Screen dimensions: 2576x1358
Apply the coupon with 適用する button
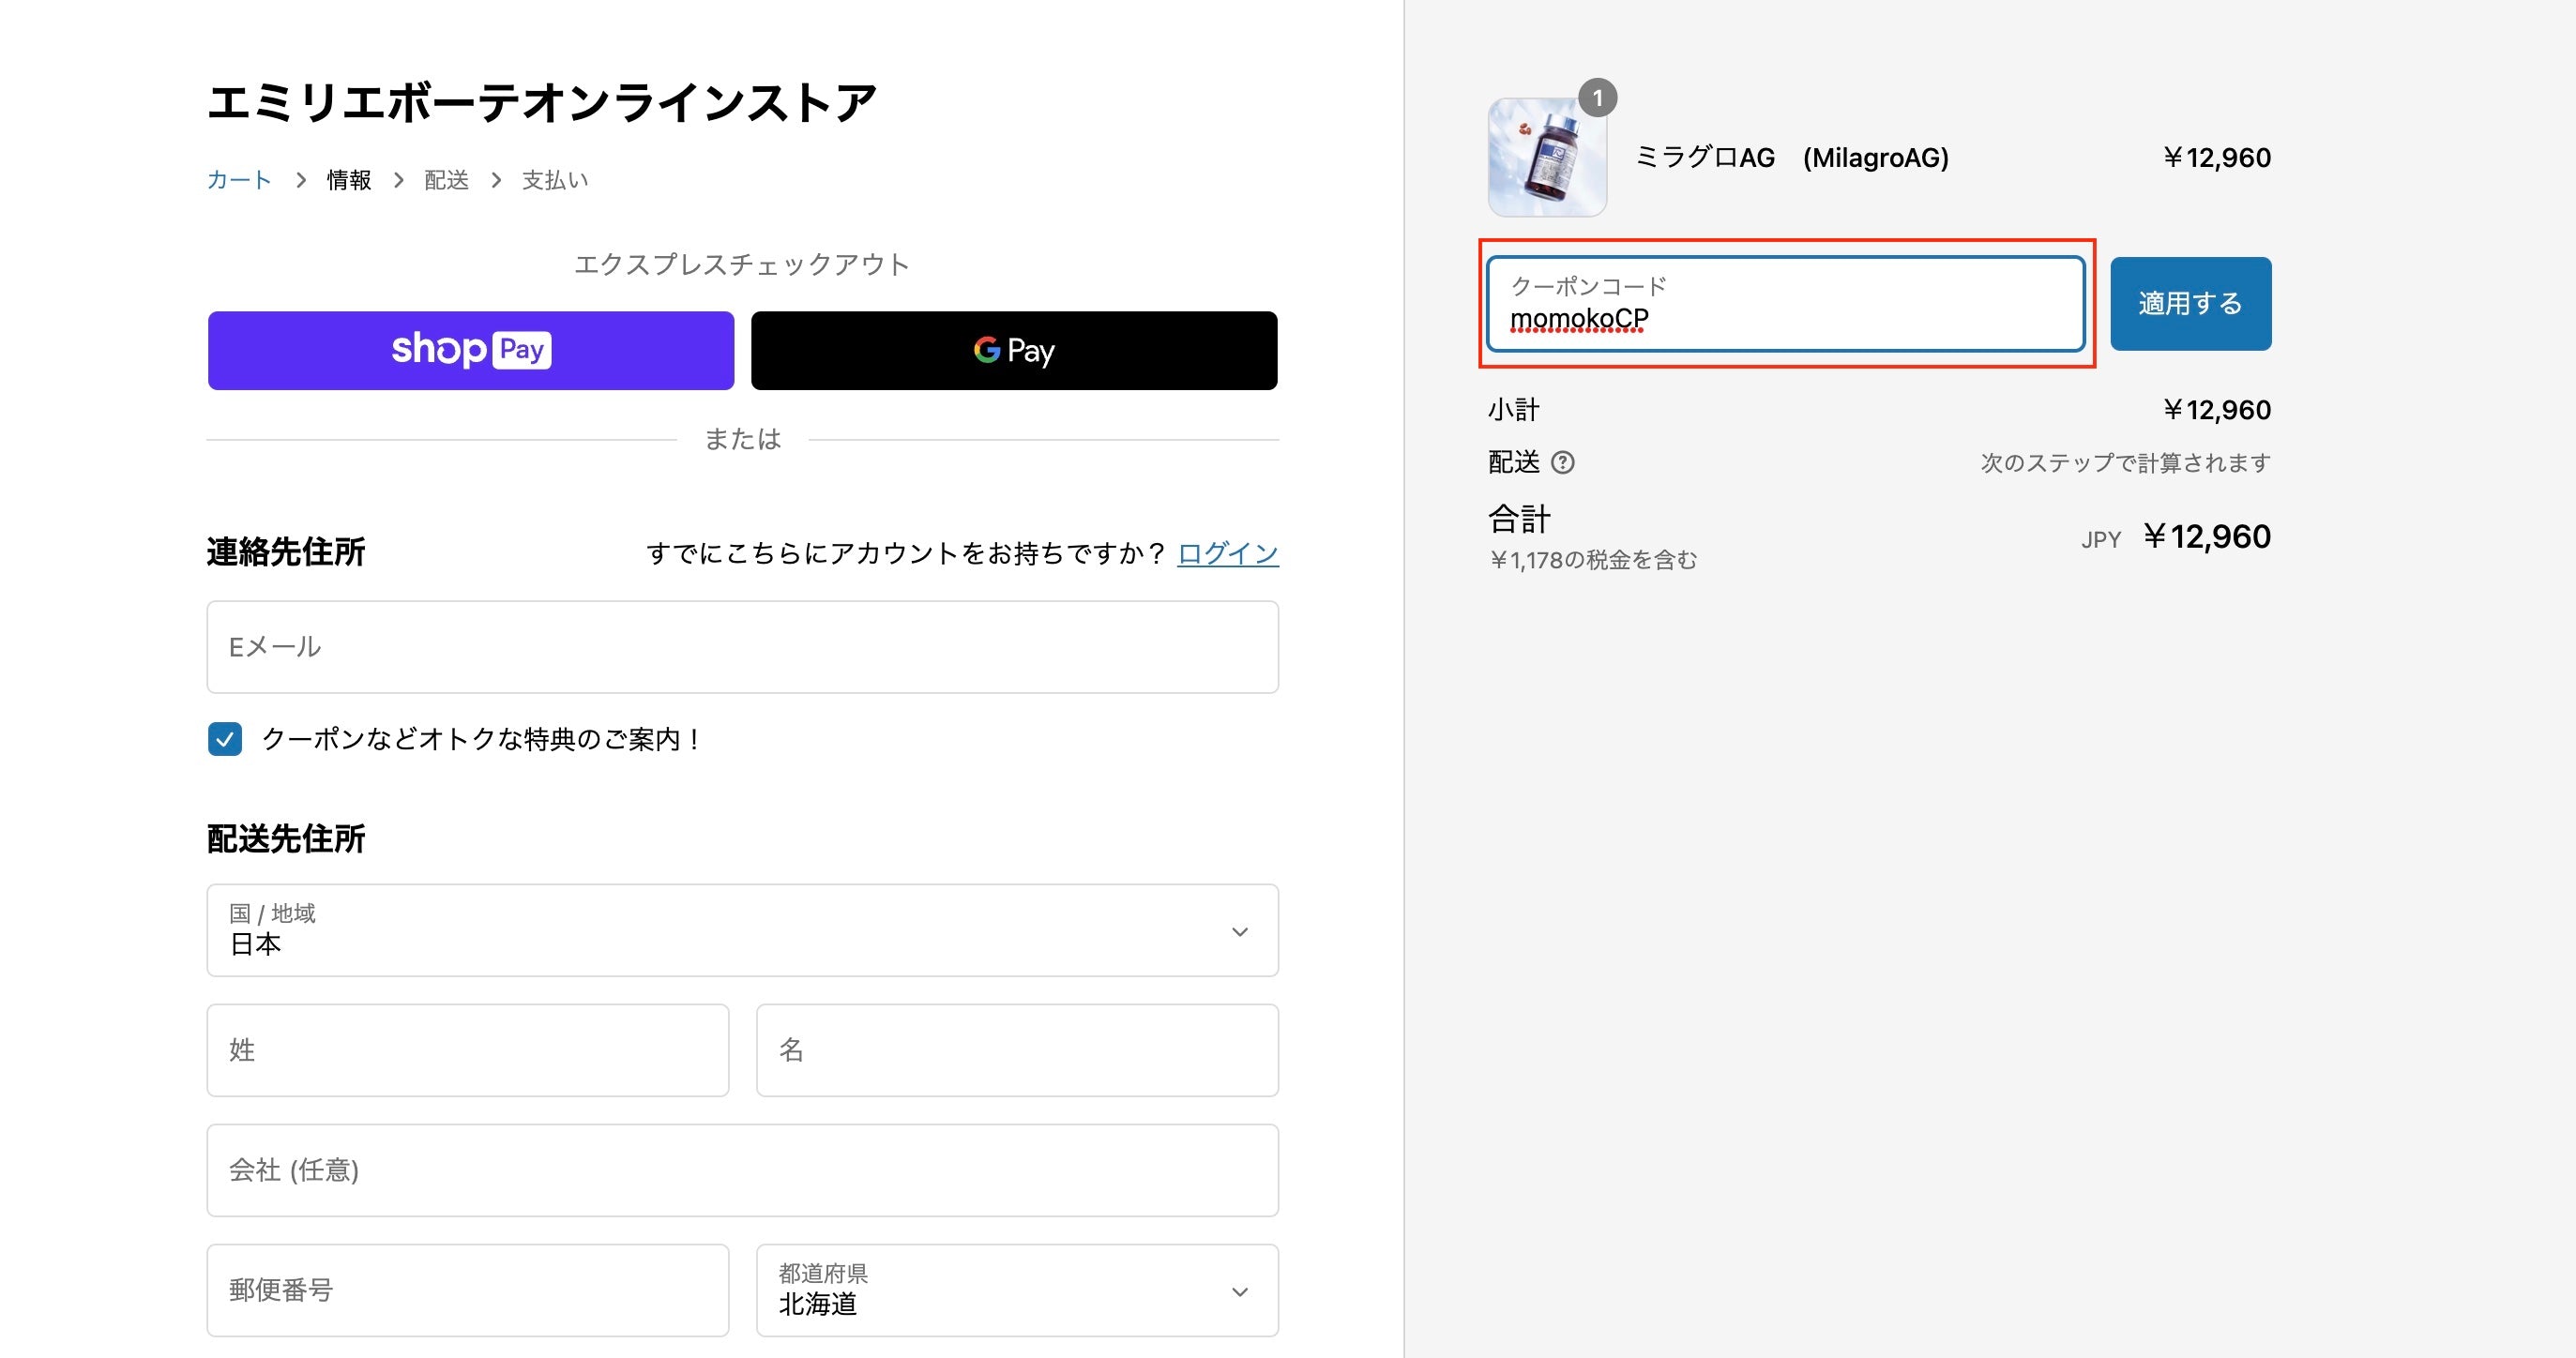(x=2190, y=303)
